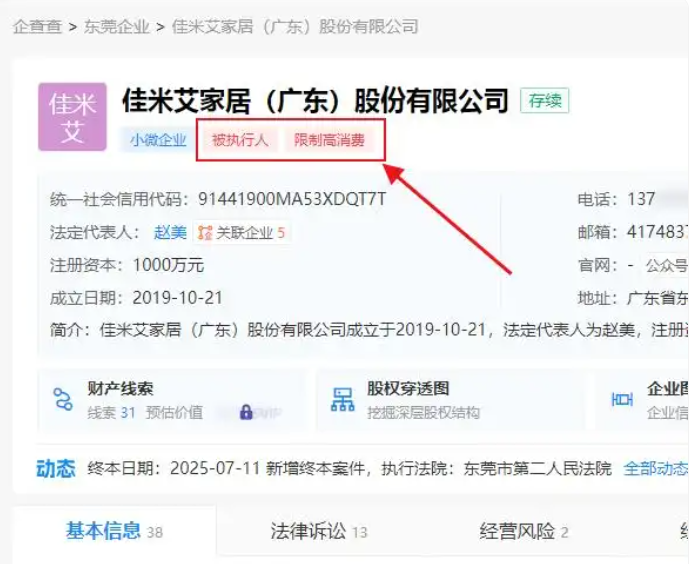Open the 企查查 breadcrumb link
690x564 pixels.
coord(37,27)
